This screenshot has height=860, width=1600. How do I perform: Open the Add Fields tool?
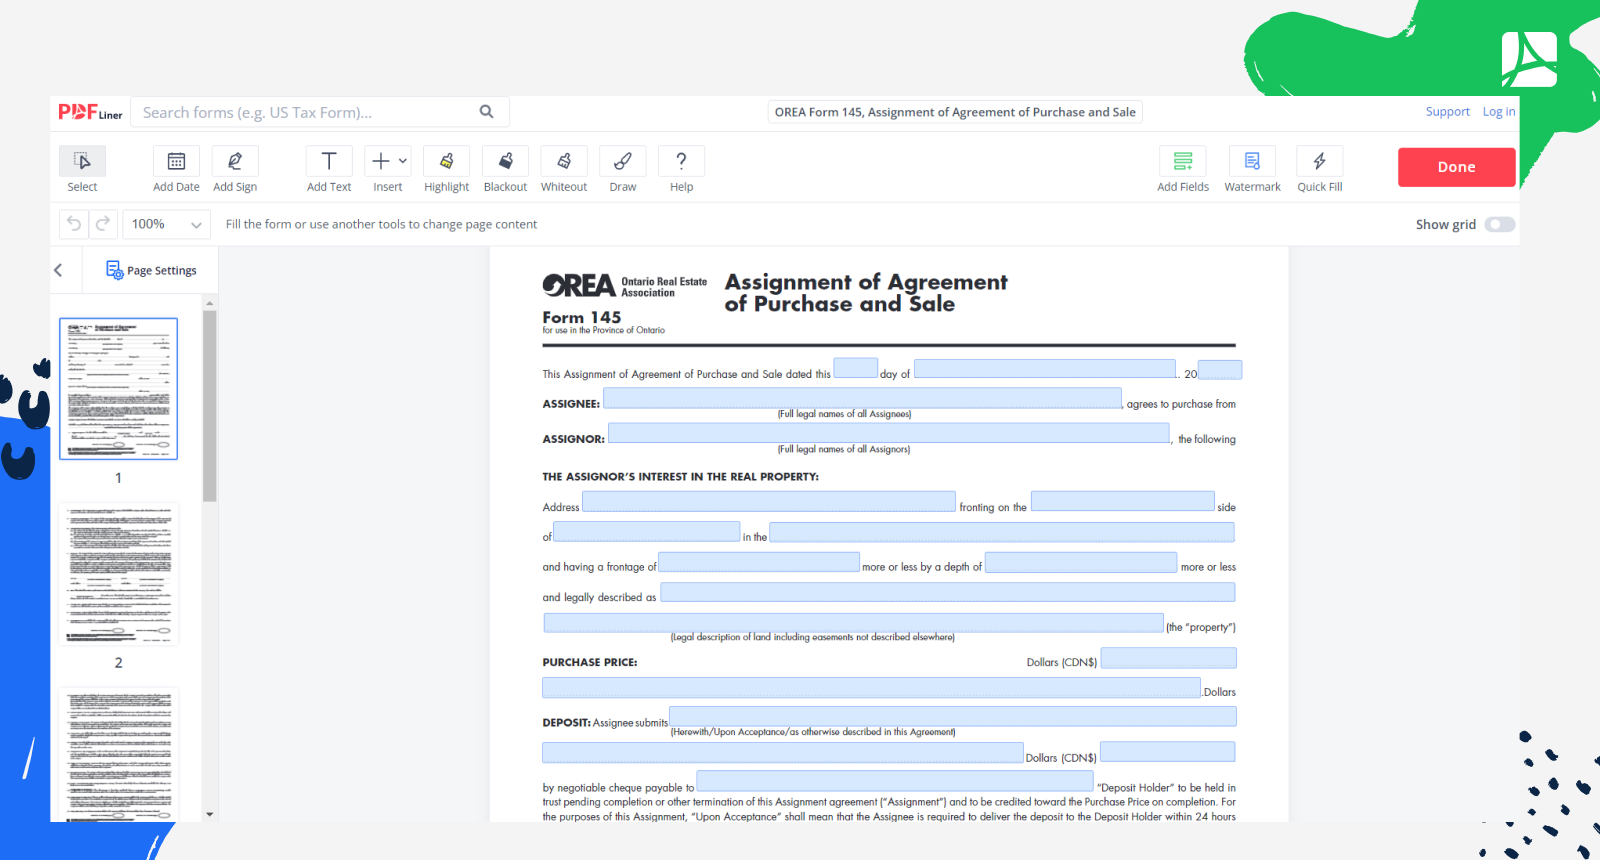(1183, 170)
